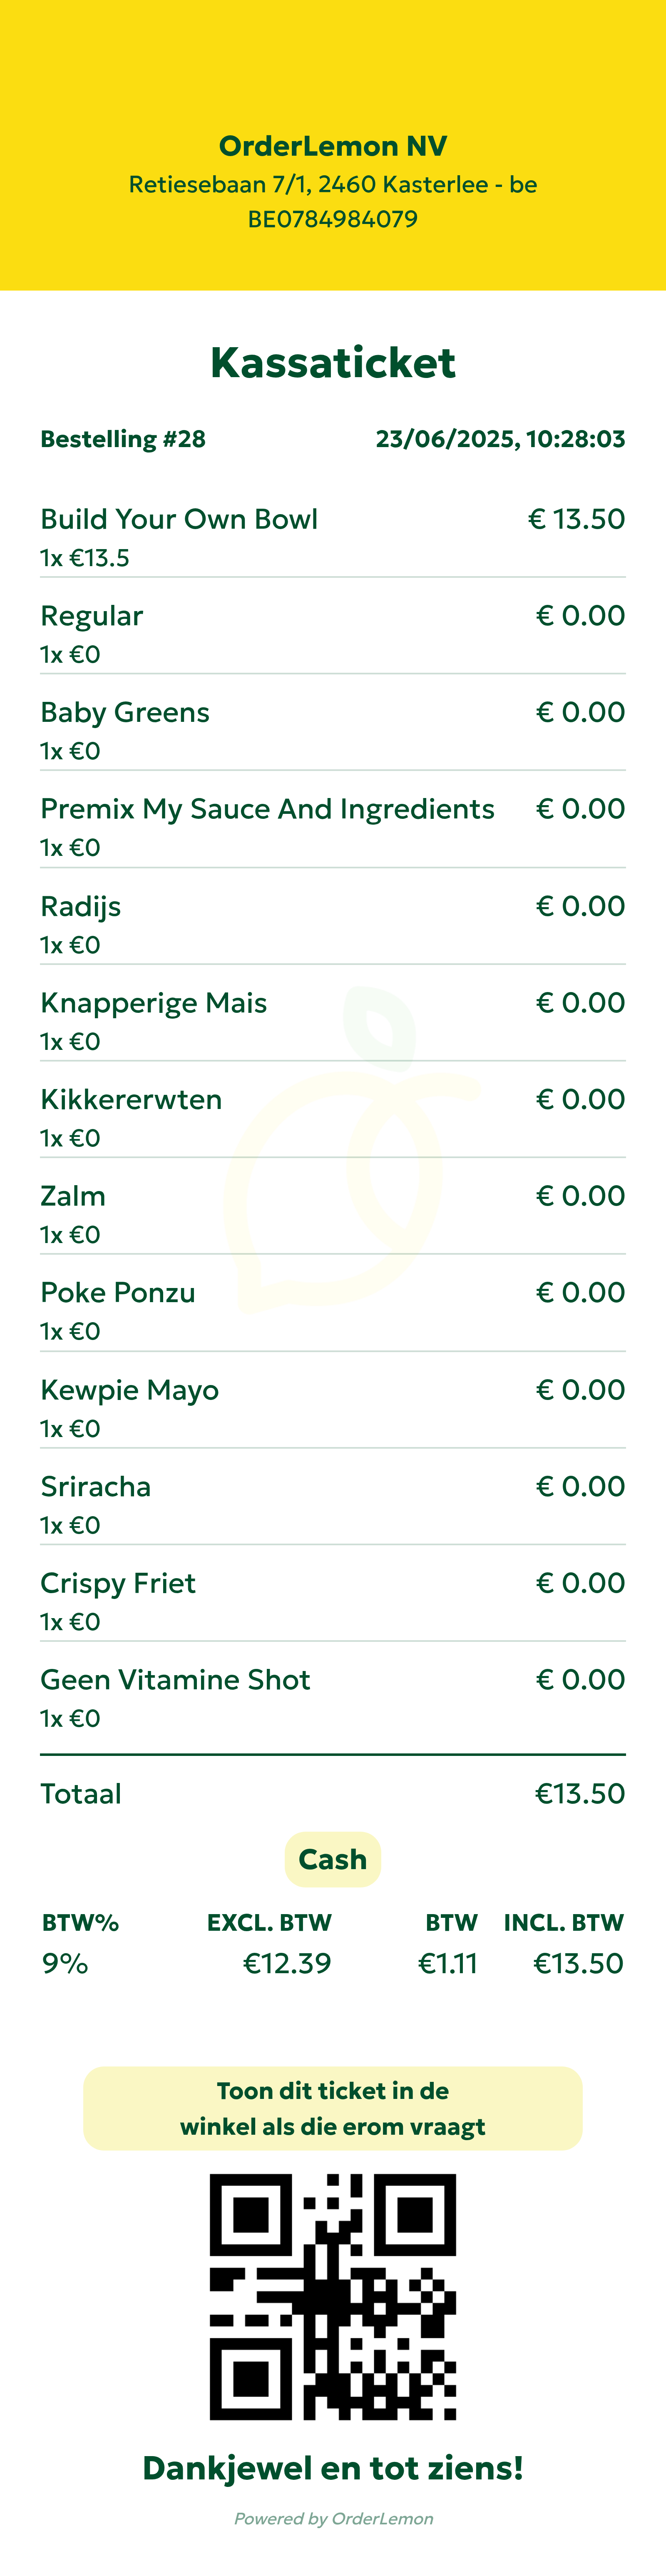
Task: Click the OrderLemon NV header title
Action: pos(333,146)
